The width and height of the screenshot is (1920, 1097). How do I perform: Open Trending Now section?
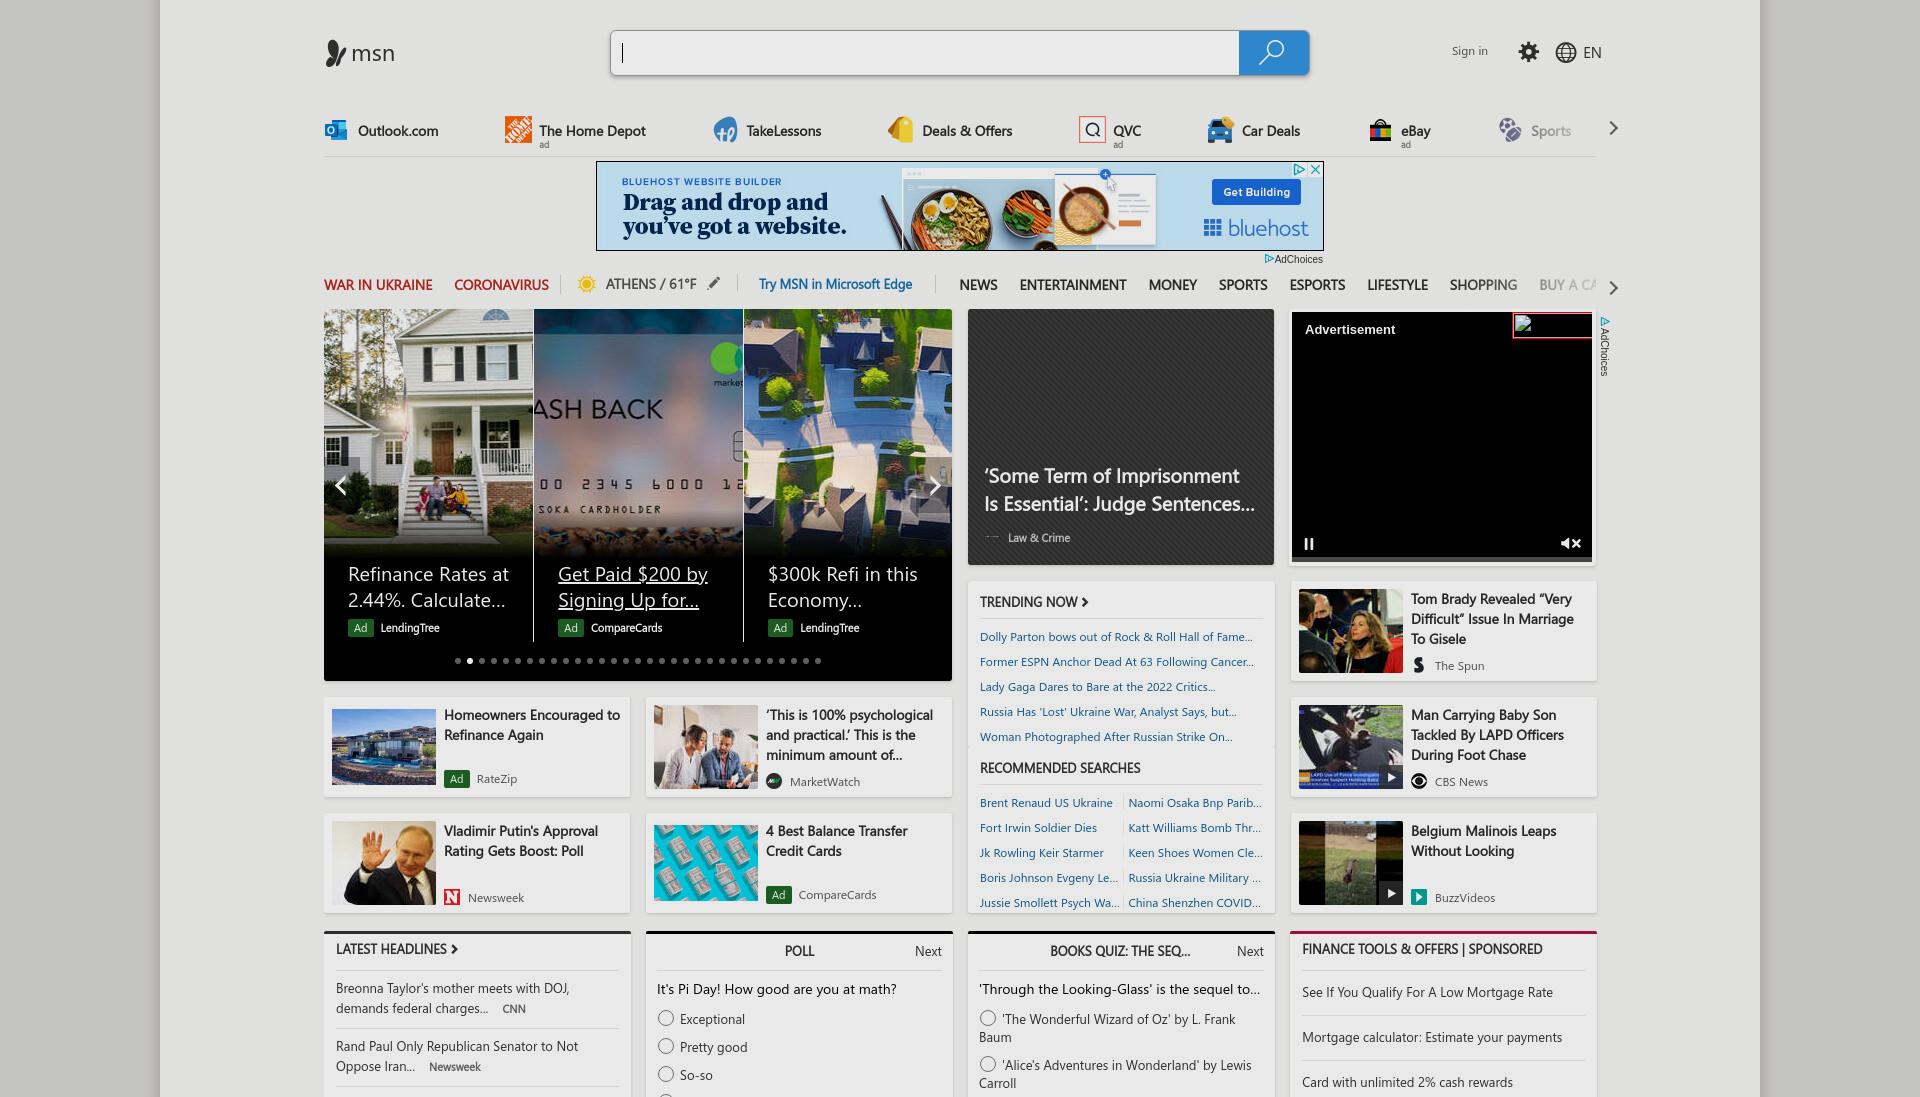1034,602
